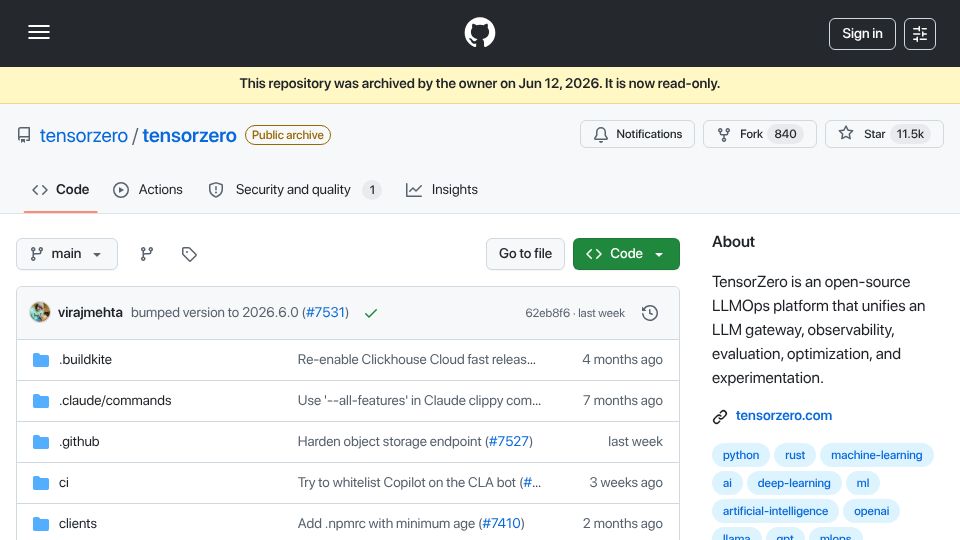This screenshot has height=540, width=960.
Task: Open the ci folder
Action: [x=64, y=482]
